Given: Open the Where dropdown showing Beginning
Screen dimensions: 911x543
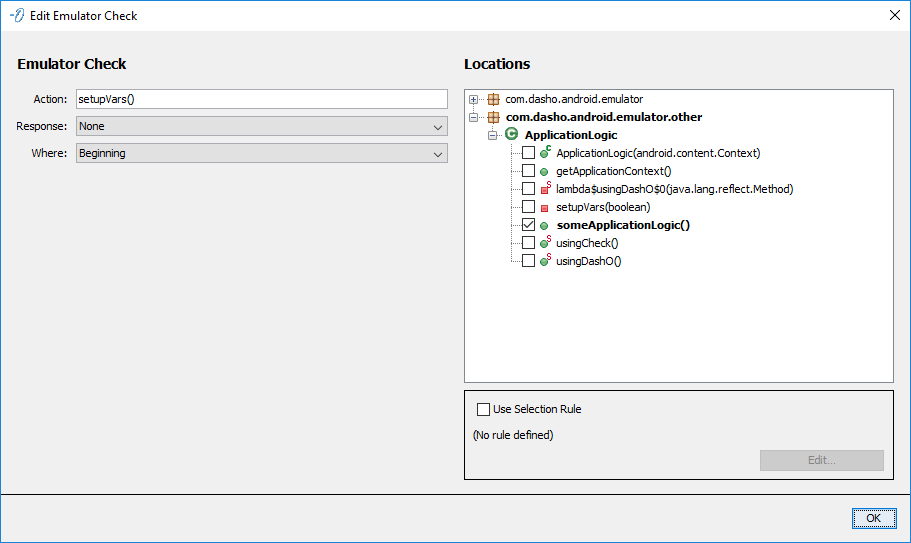Looking at the screenshot, I should (x=261, y=154).
